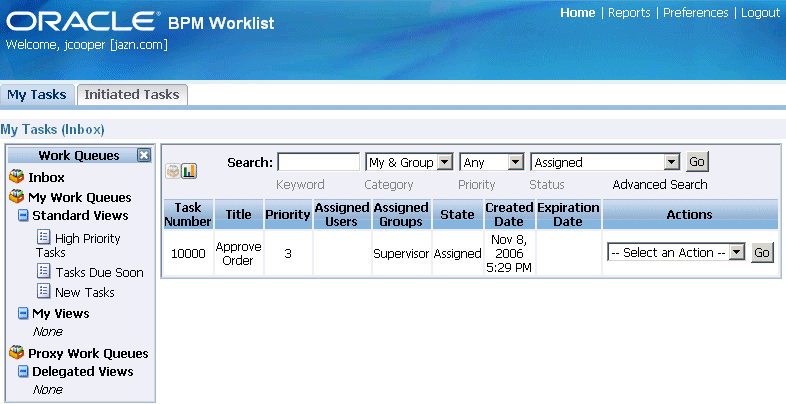Click the My Tasks (Inbox) heading
786x404 pixels.
(x=52, y=129)
